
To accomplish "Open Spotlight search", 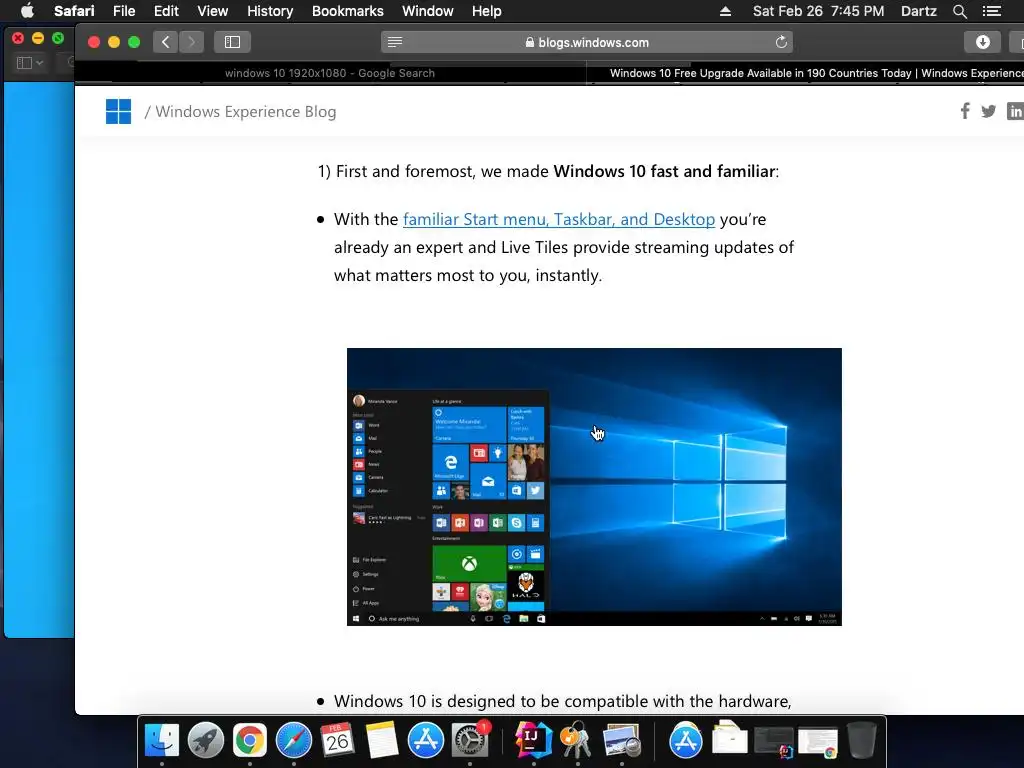I will [959, 11].
